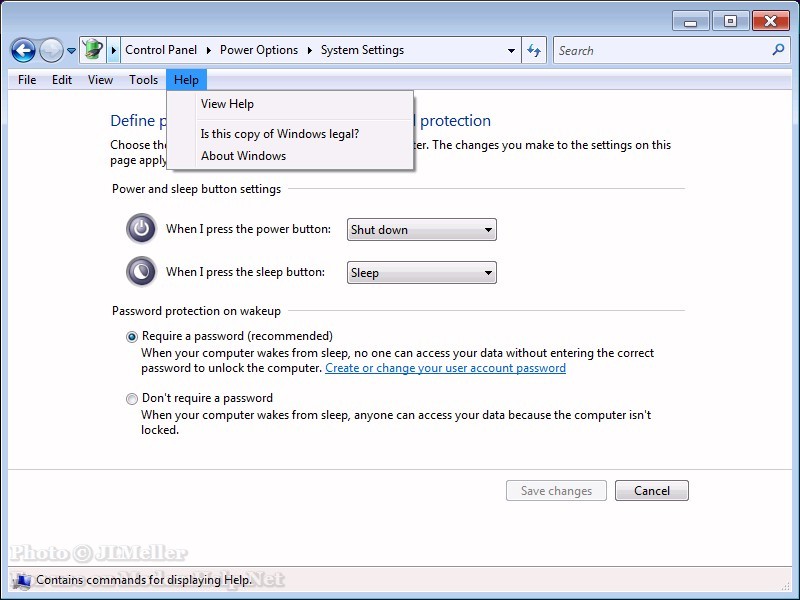
Task: Click the round power button icon
Action: pos(141,229)
